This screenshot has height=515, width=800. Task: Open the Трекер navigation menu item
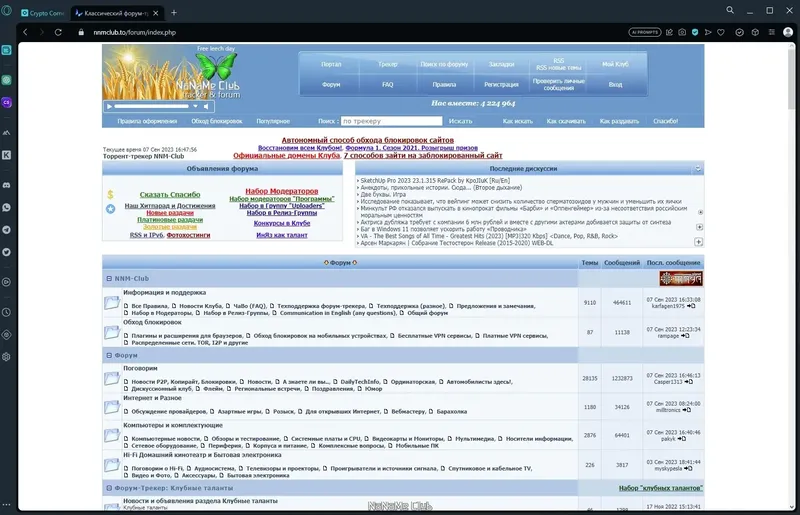click(388, 64)
